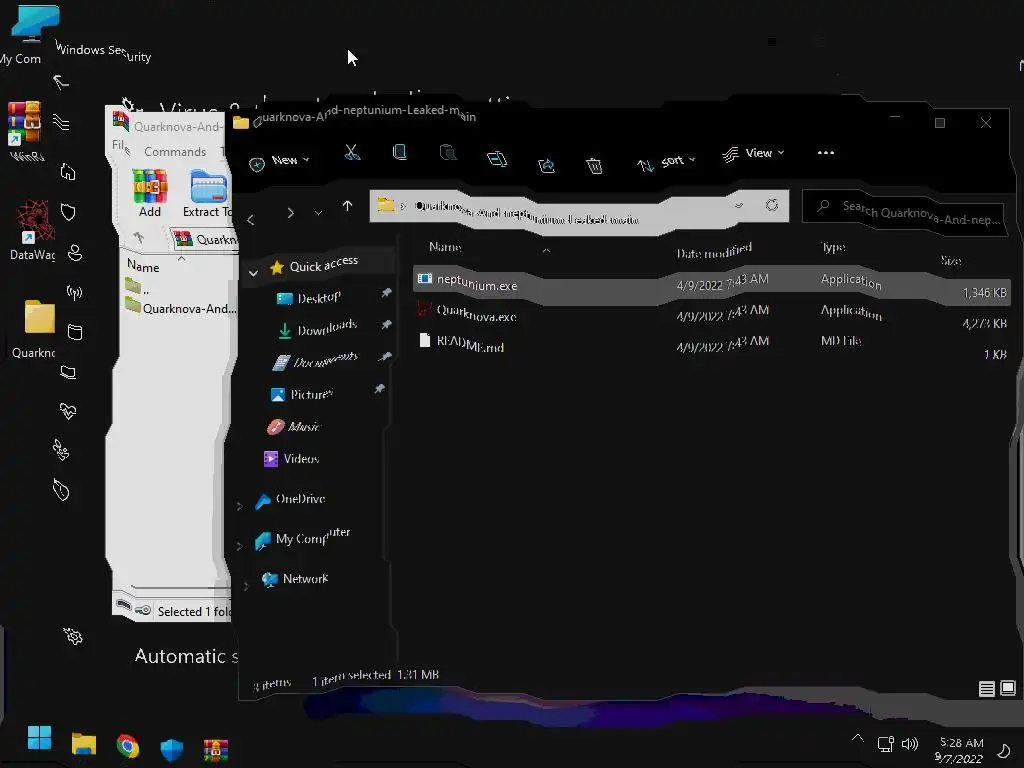Click the Cut scissors icon in Explorer toolbar
The height and width of the screenshot is (768, 1024).
[x=351, y=153]
